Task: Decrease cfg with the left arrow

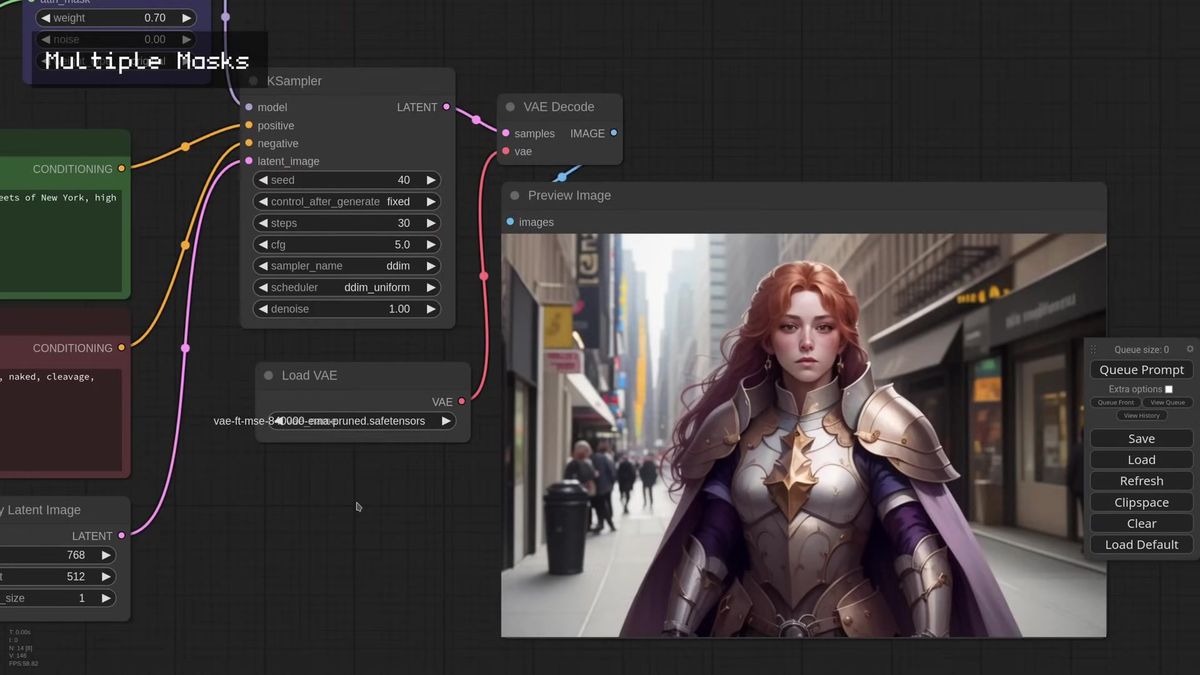Action: [x=262, y=245]
